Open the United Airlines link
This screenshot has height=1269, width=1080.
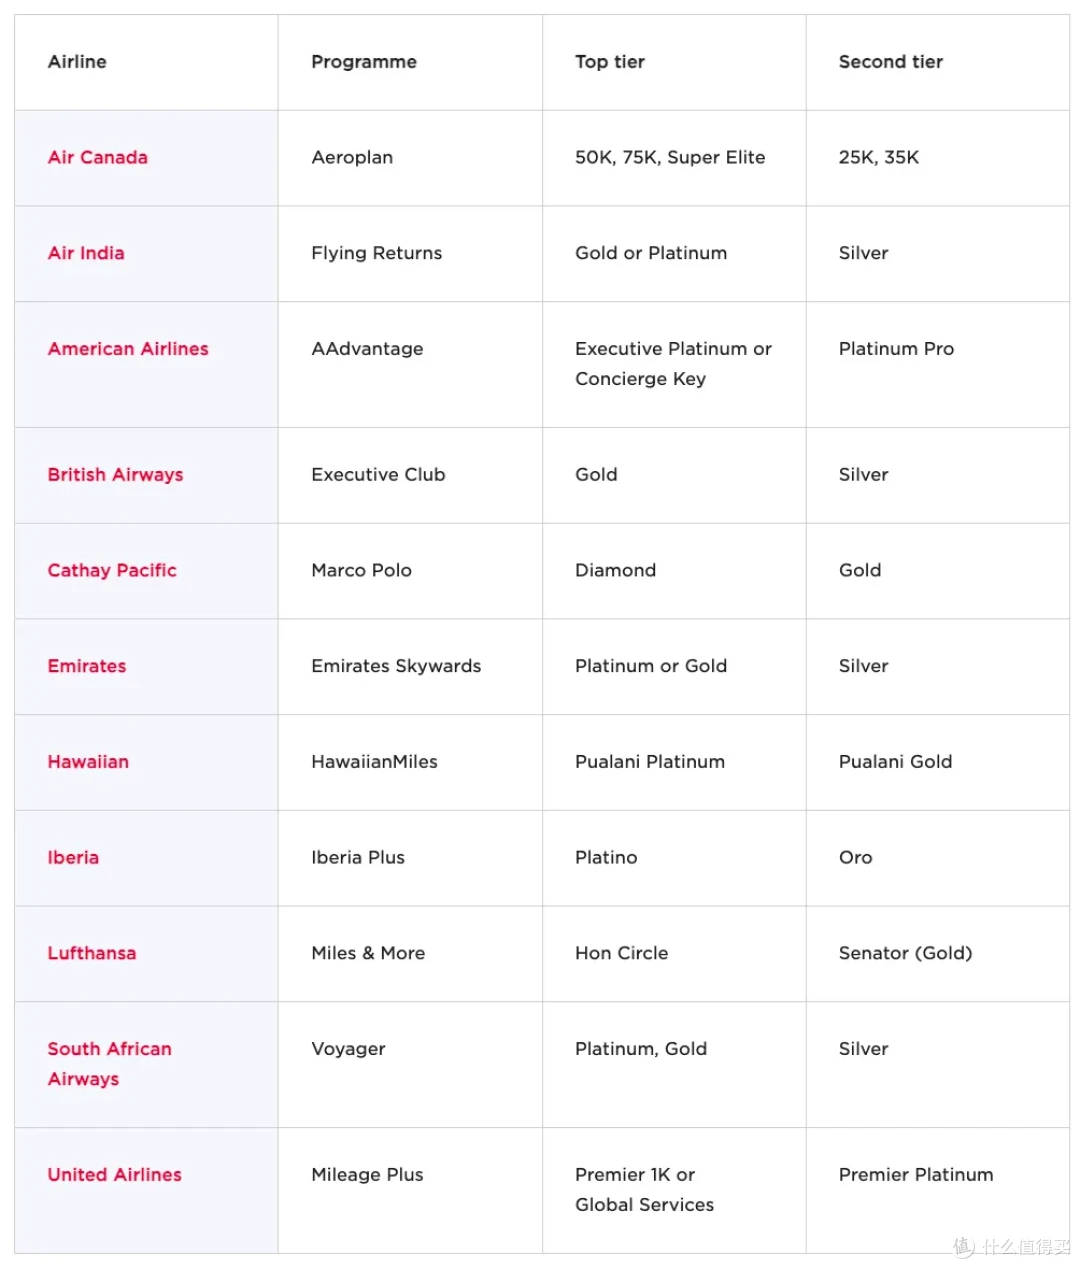[114, 1175]
